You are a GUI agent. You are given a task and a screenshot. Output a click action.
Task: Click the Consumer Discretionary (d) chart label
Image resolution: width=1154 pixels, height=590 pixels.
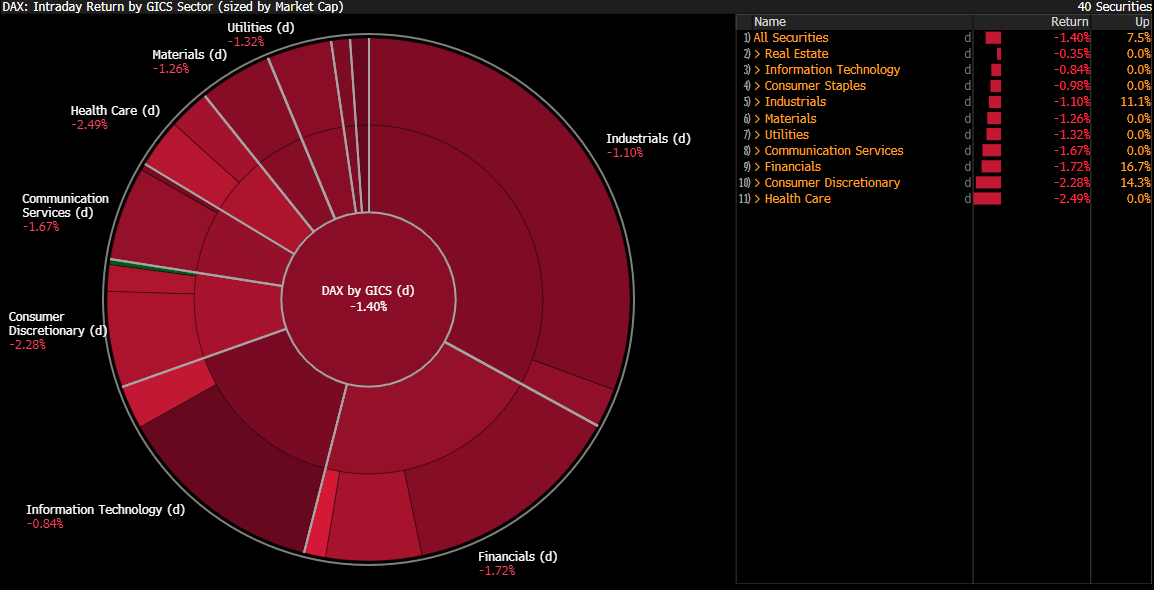(58, 324)
